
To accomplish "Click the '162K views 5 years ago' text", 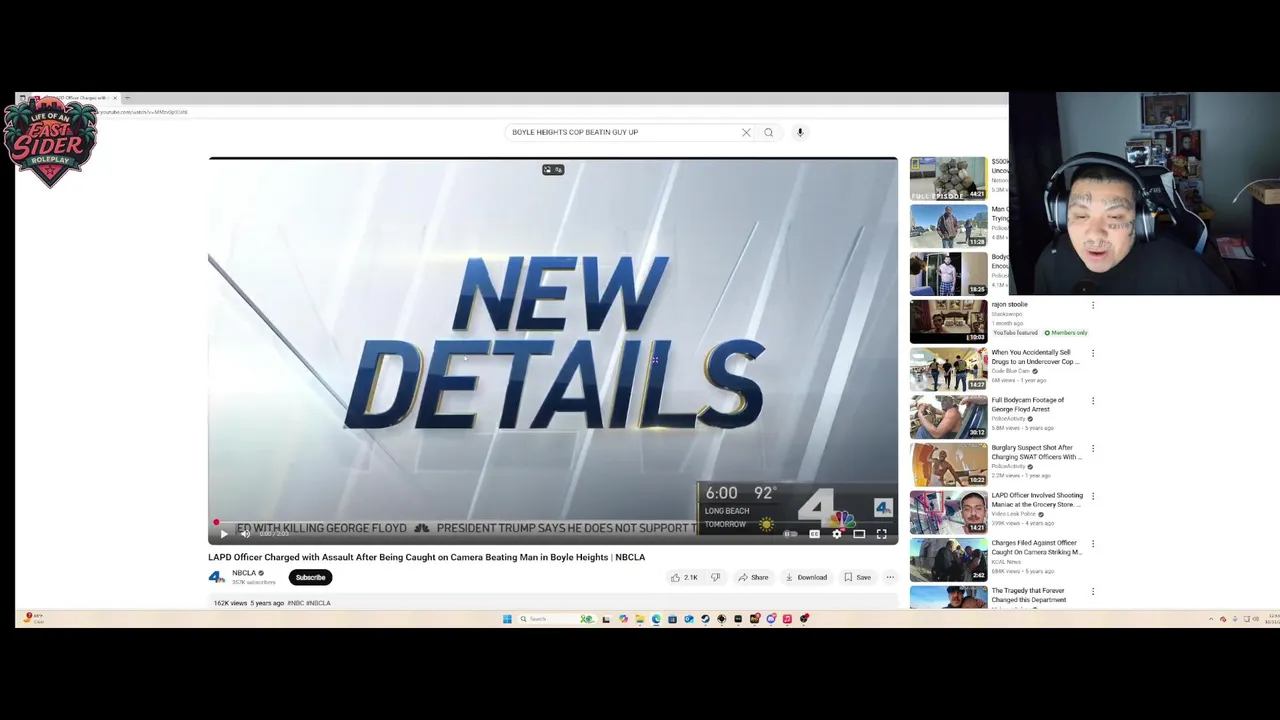I will click(x=248, y=603).
